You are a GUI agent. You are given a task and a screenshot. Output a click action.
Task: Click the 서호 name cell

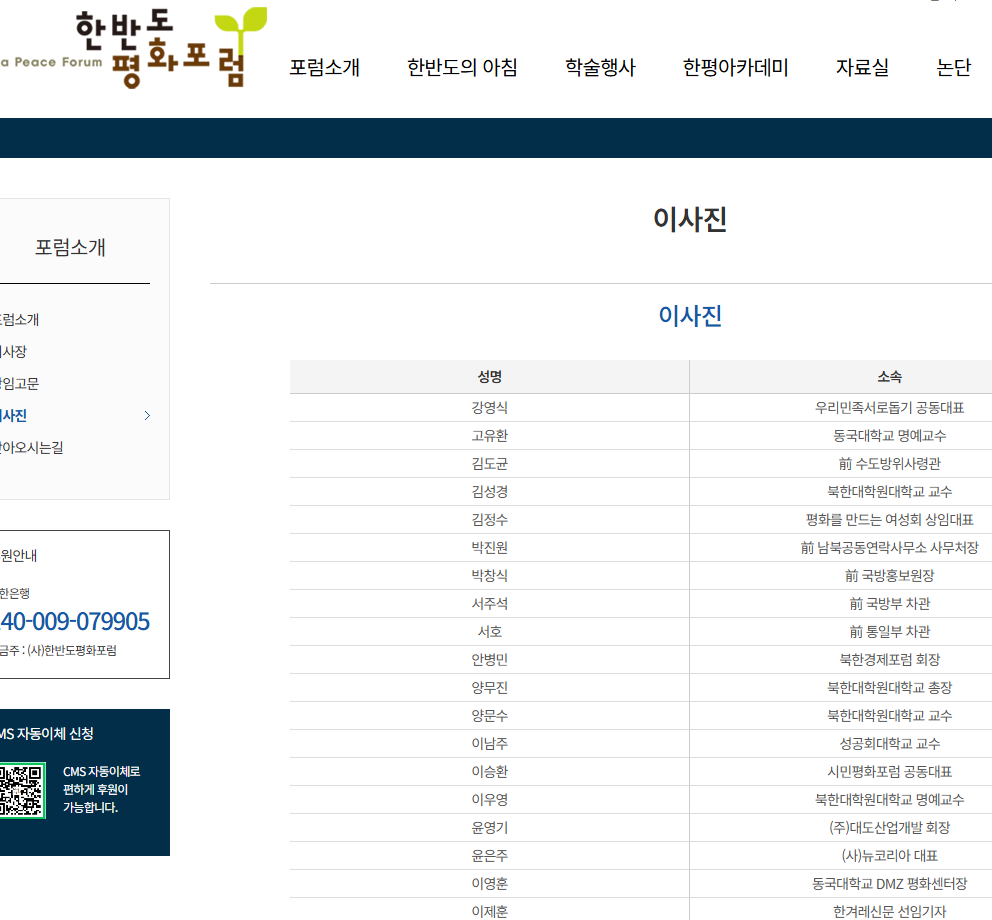[x=489, y=632]
